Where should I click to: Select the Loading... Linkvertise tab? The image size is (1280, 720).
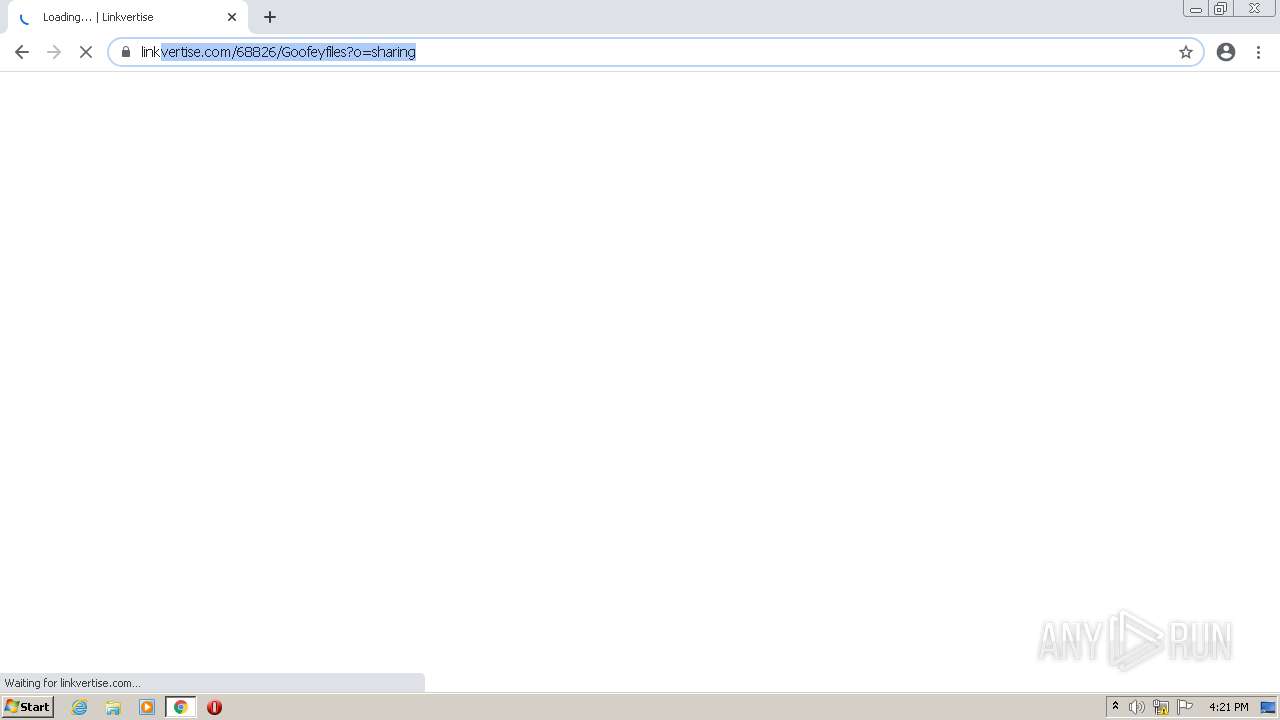coord(128,17)
